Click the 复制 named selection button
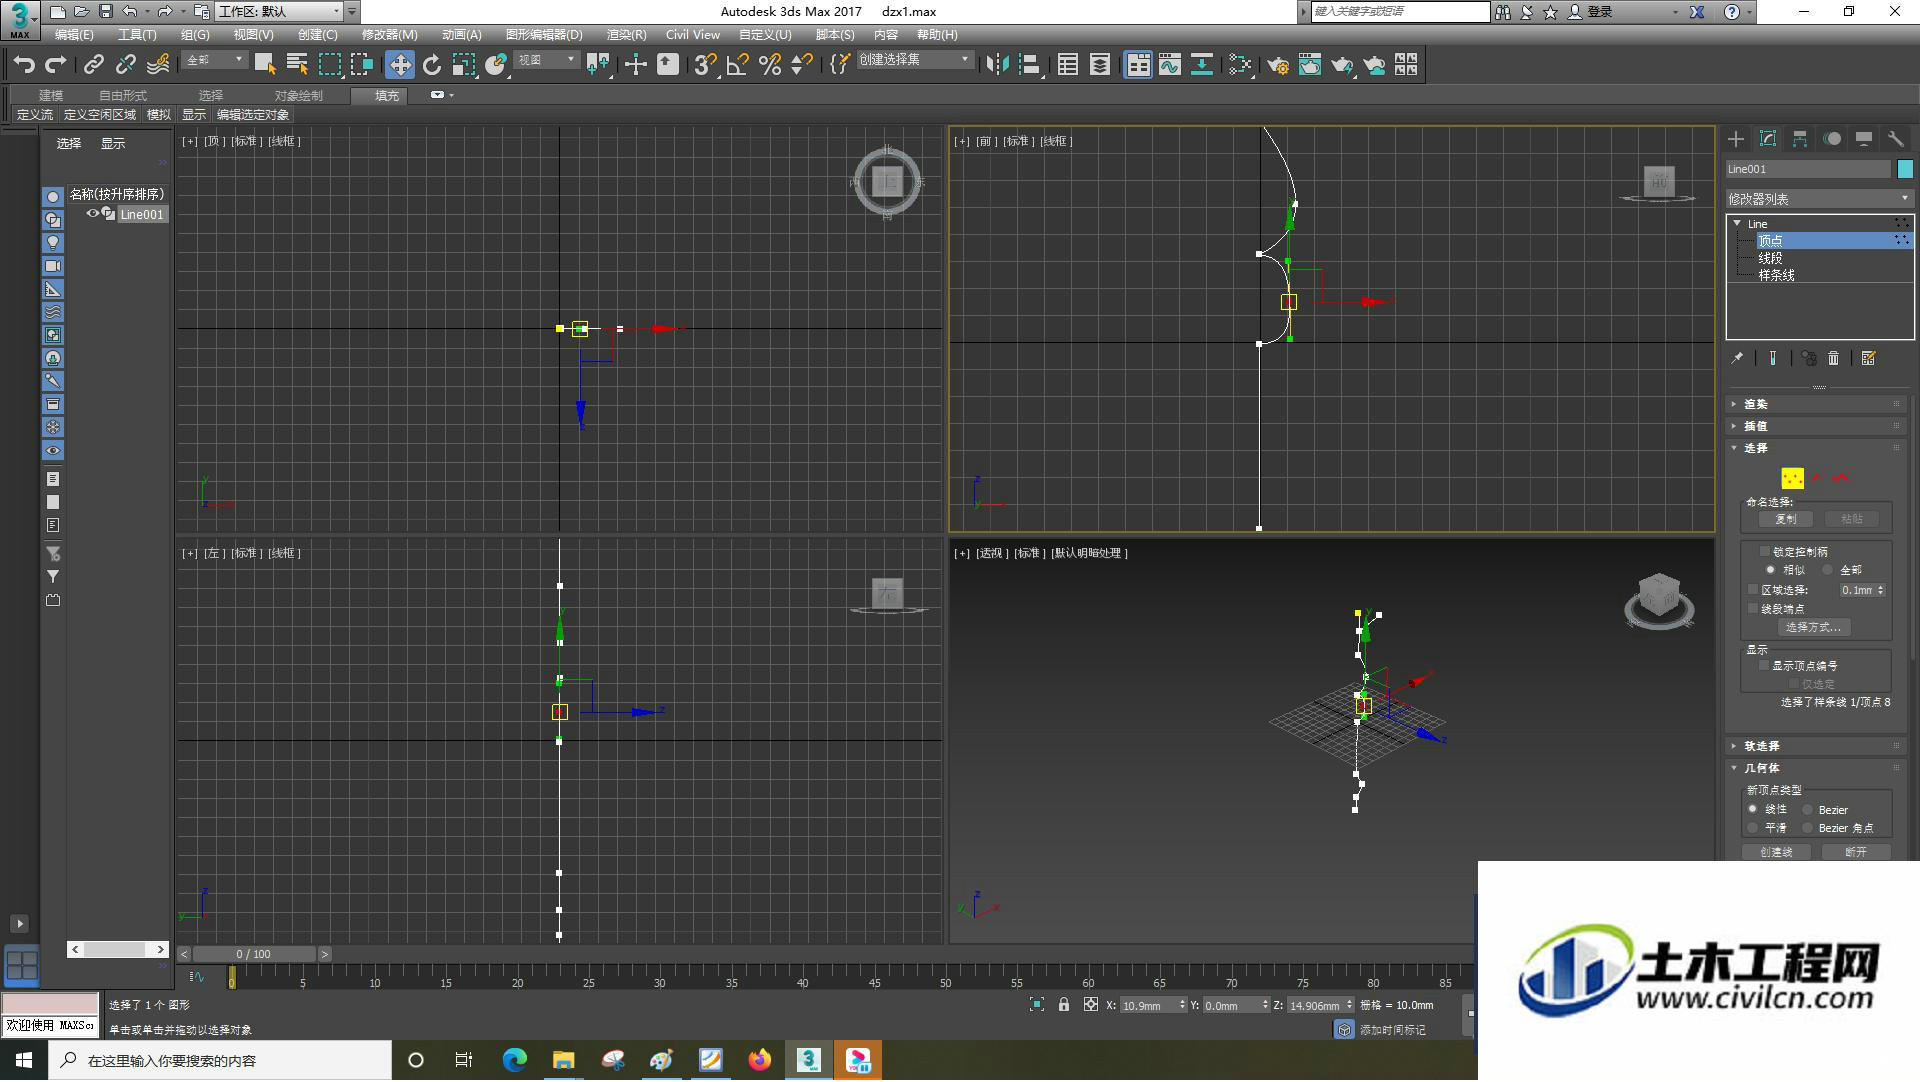The height and width of the screenshot is (1082, 1920). (x=1785, y=519)
